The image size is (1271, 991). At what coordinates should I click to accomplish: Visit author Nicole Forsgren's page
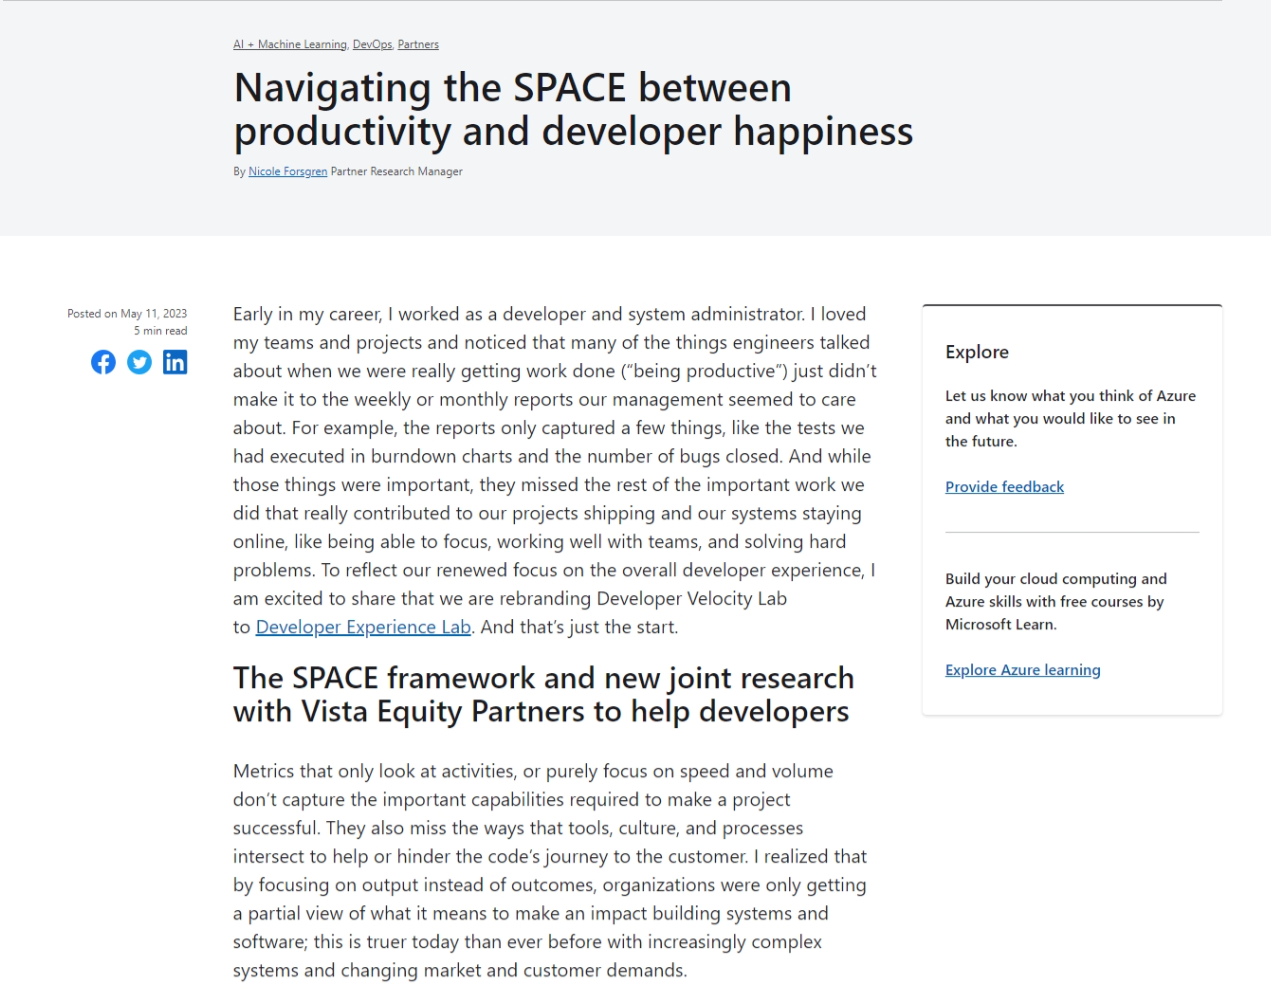point(288,171)
